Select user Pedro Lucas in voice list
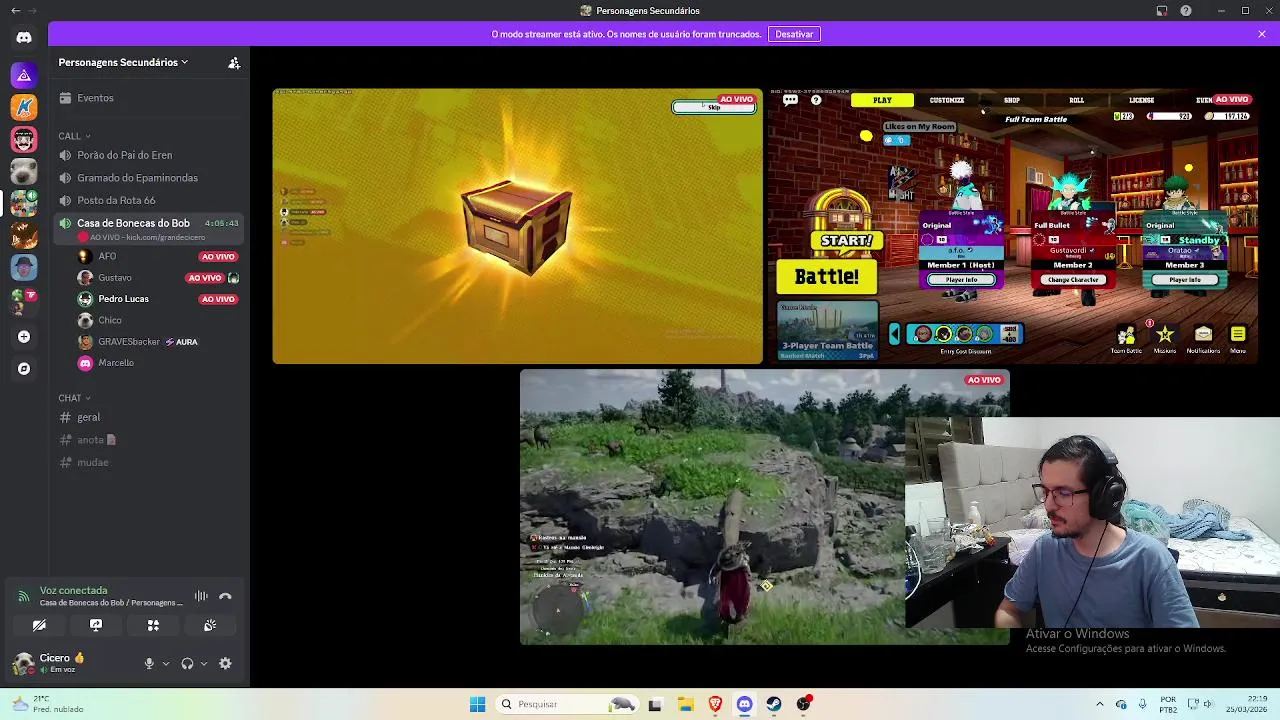 pyautogui.click(x=158, y=299)
